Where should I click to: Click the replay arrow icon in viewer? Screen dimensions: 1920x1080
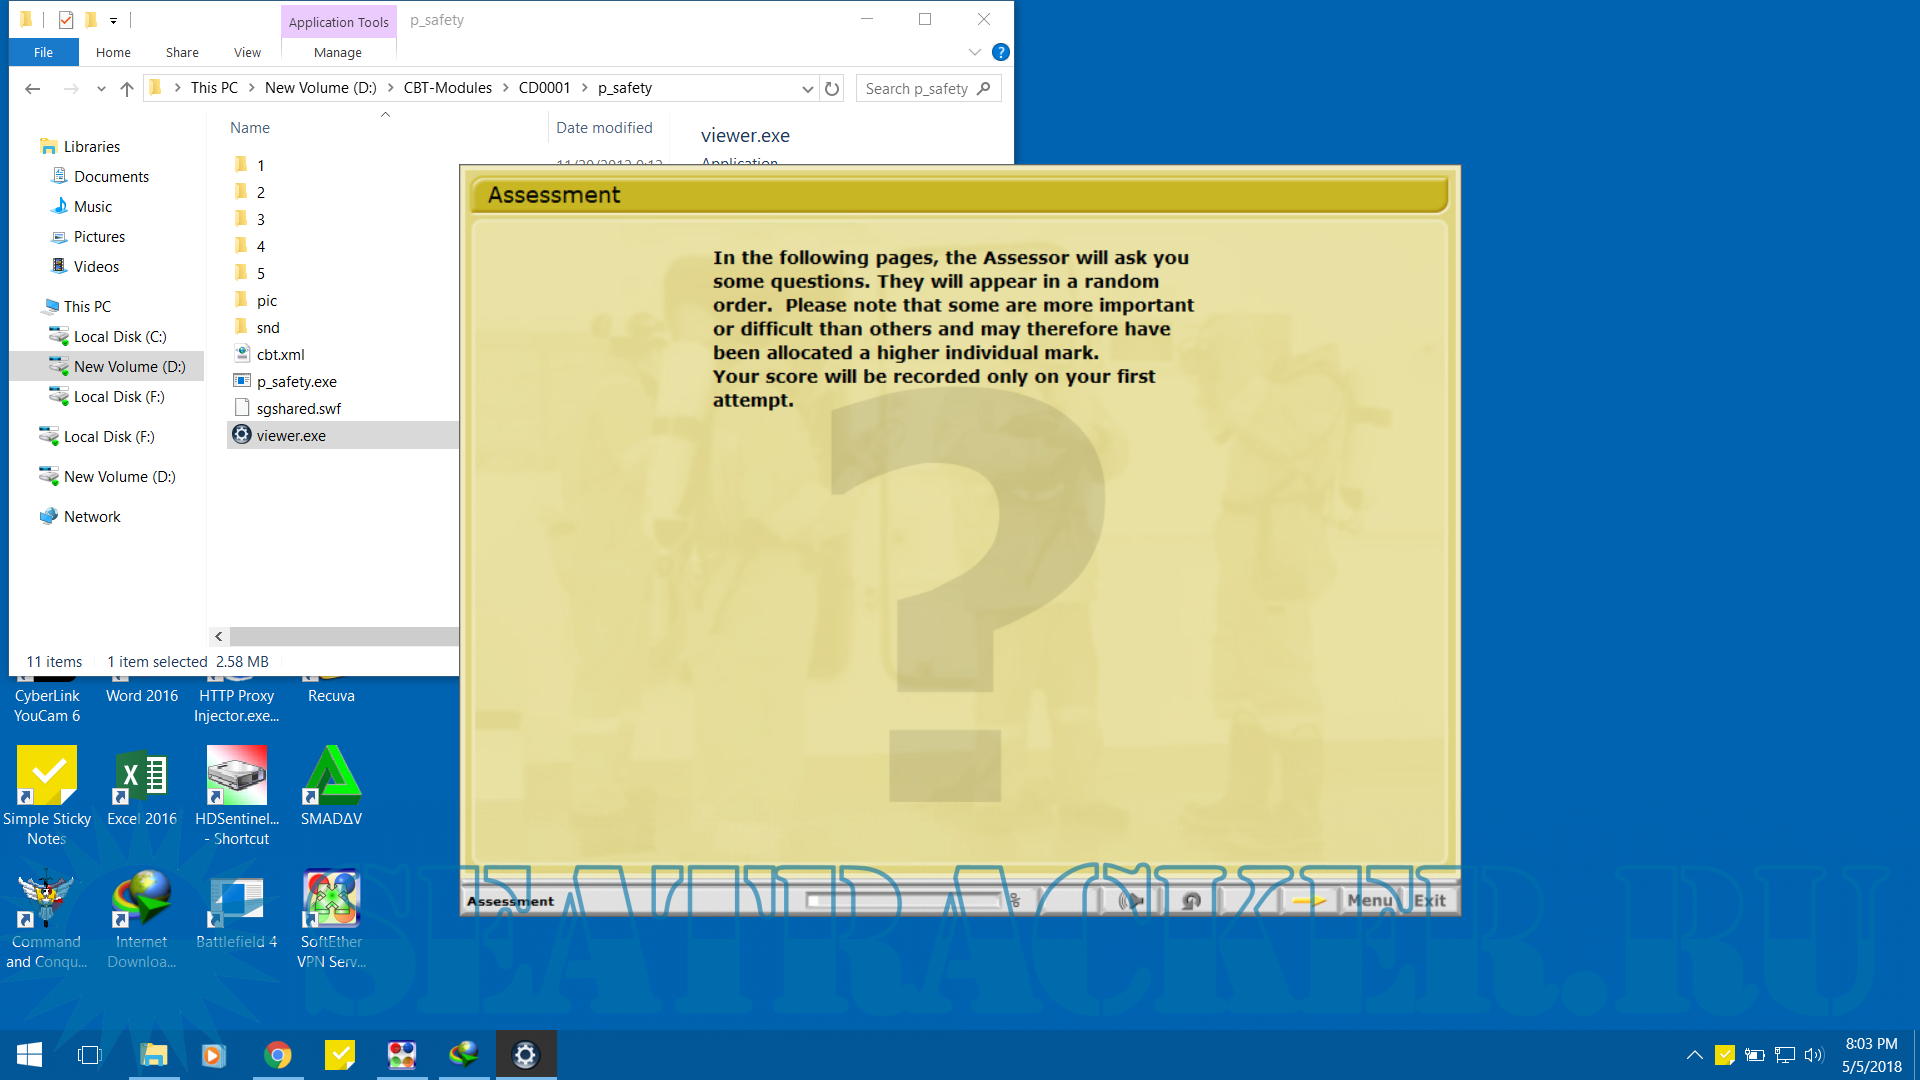(x=1191, y=901)
